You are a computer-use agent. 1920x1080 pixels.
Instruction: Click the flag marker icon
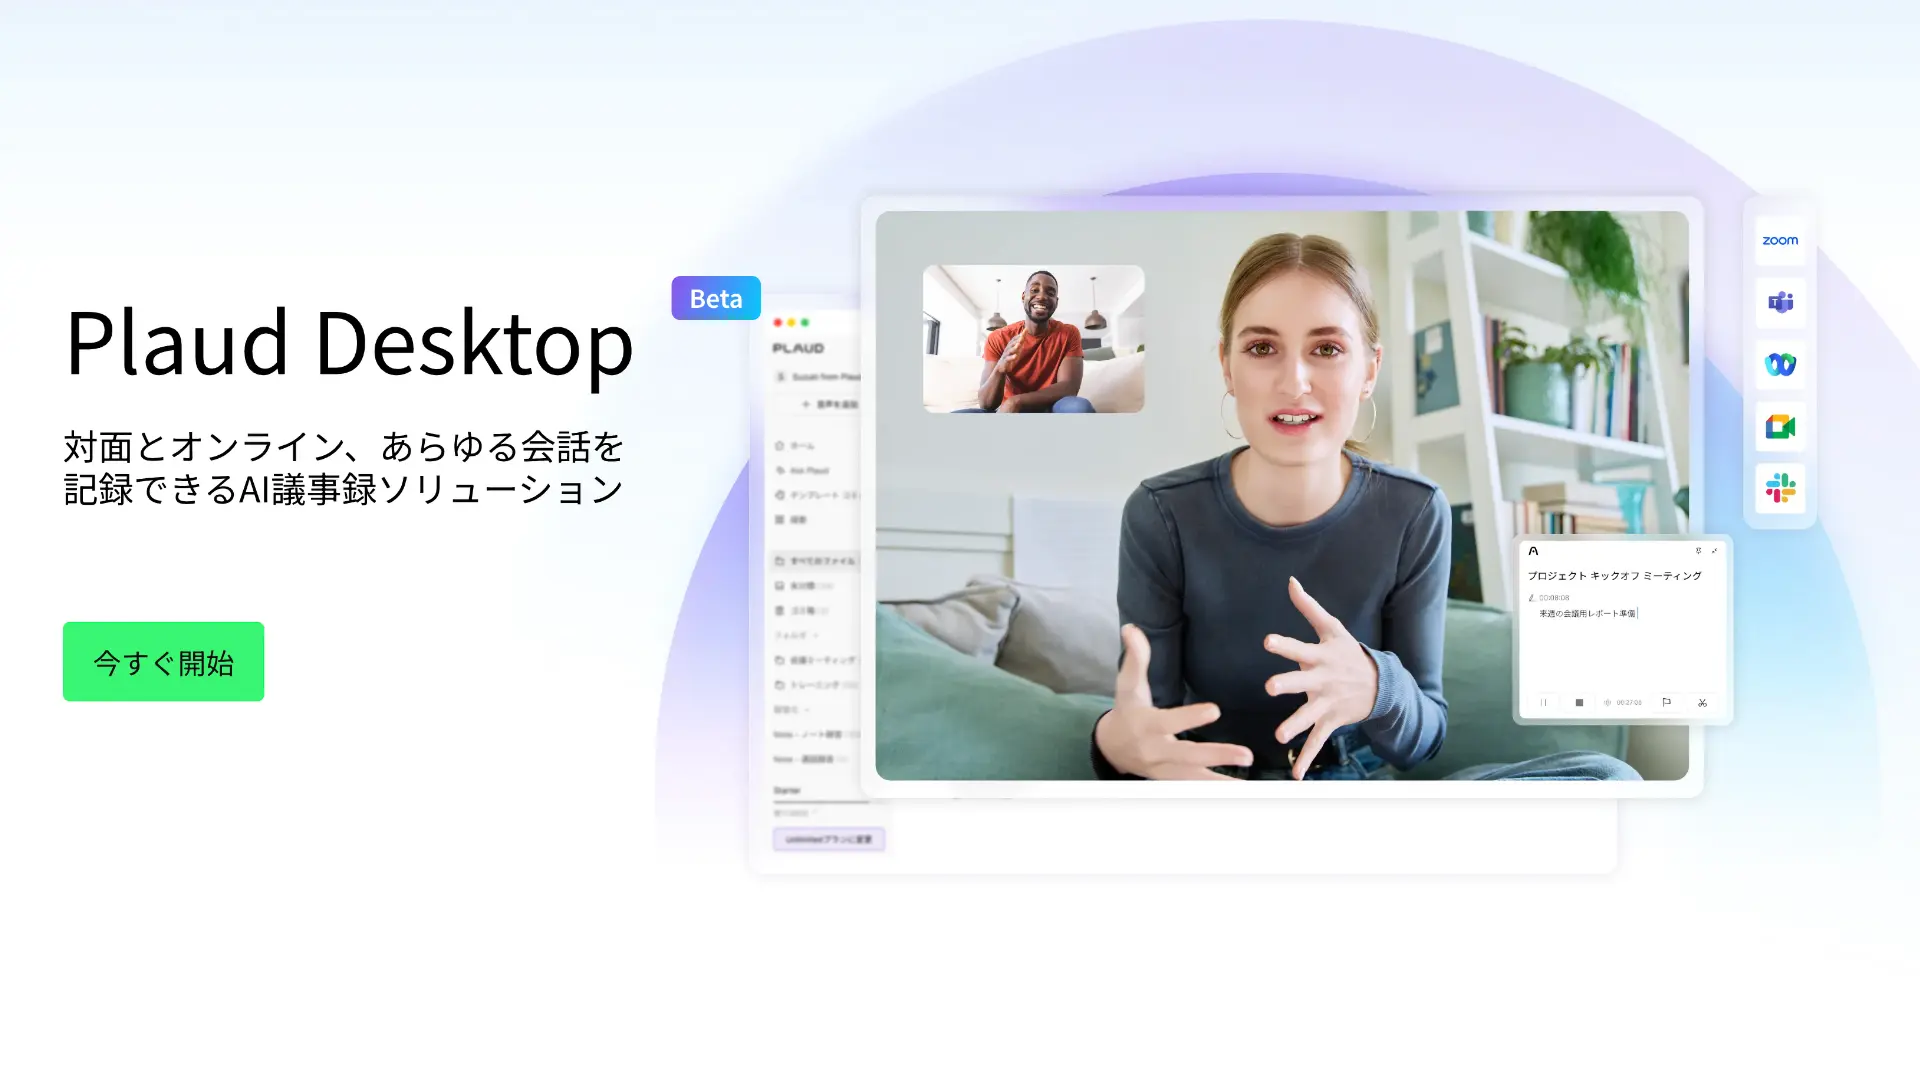pos(1666,702)
